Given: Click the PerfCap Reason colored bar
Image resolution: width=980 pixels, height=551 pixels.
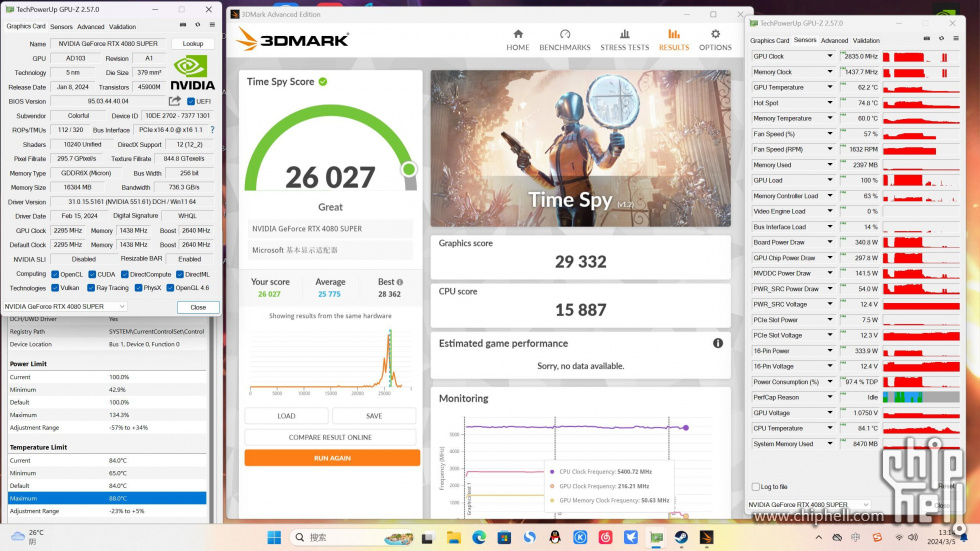Looking at the screenshot, I should point(921,397).
